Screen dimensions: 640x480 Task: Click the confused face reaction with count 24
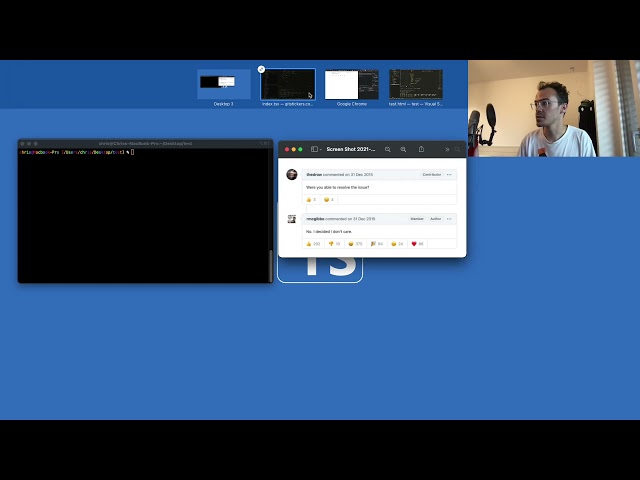point(397,244)
